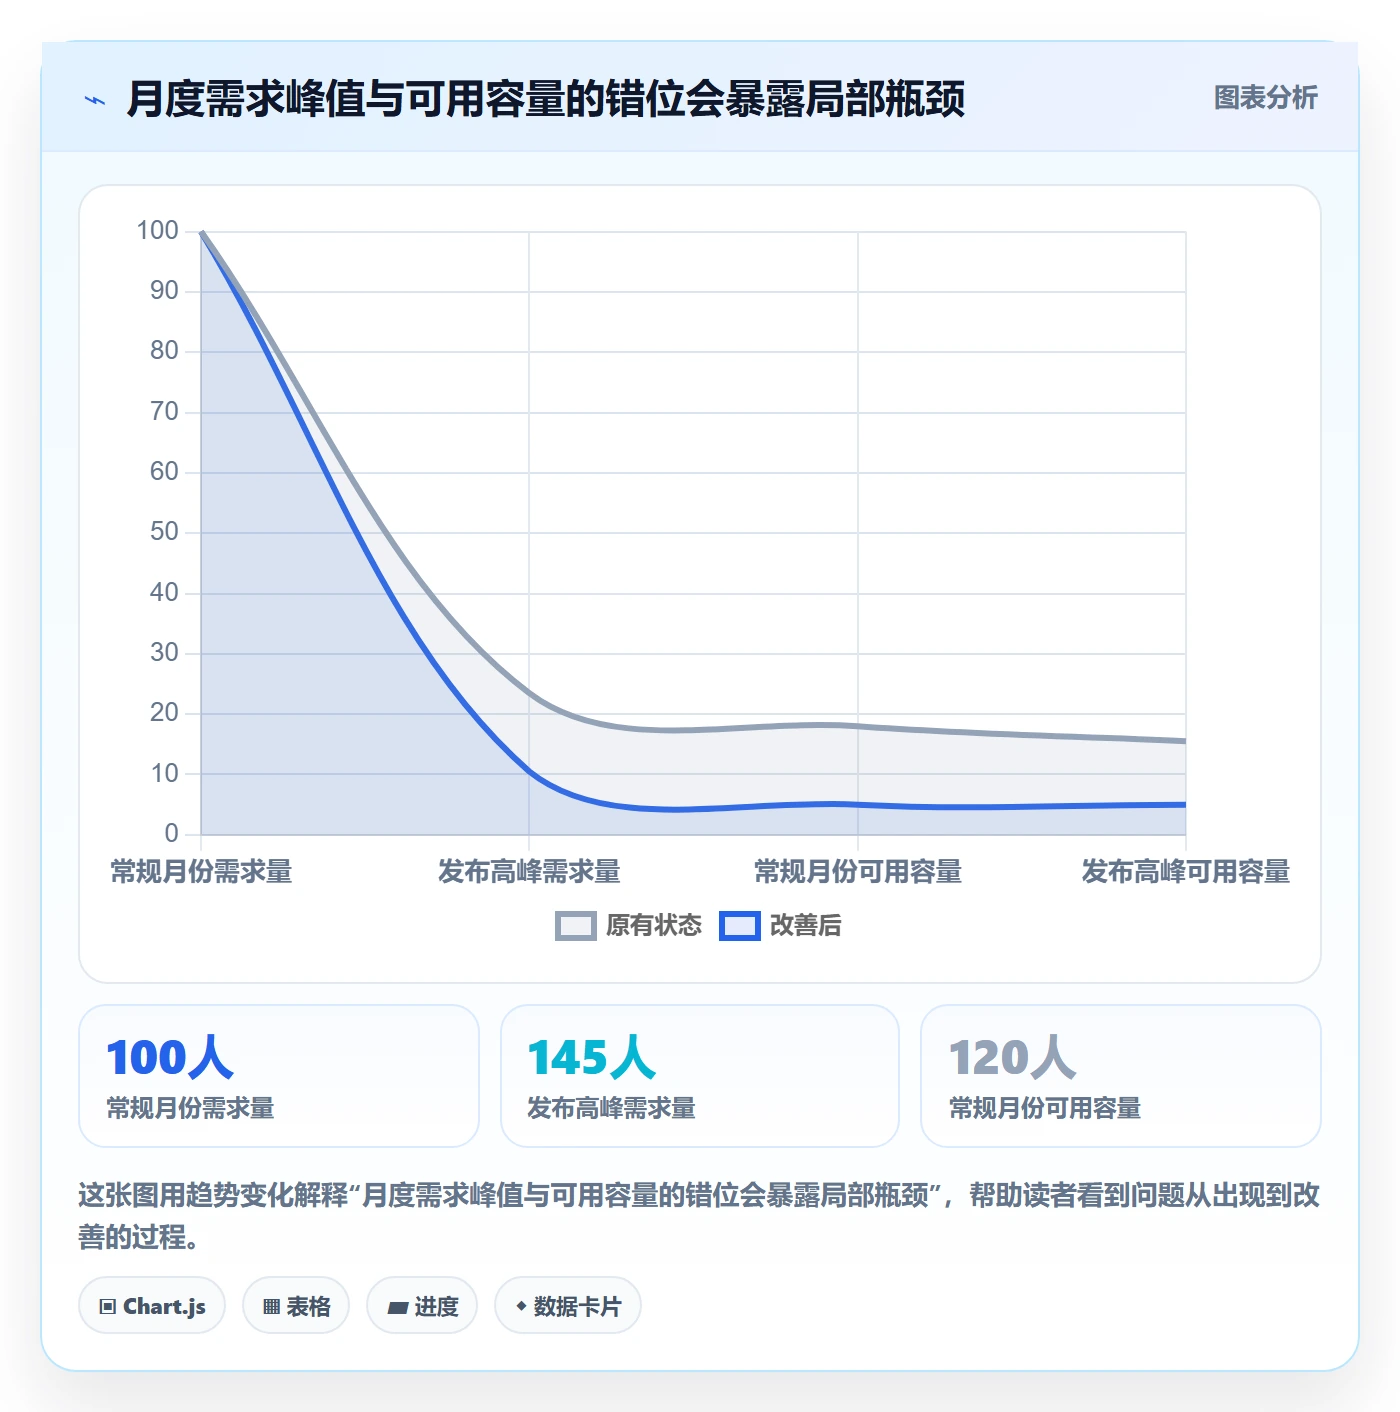Select the 数据卡片 tag chip
The height and width of the screenshot is (1412, 1400).
(x=568, y=1306)
